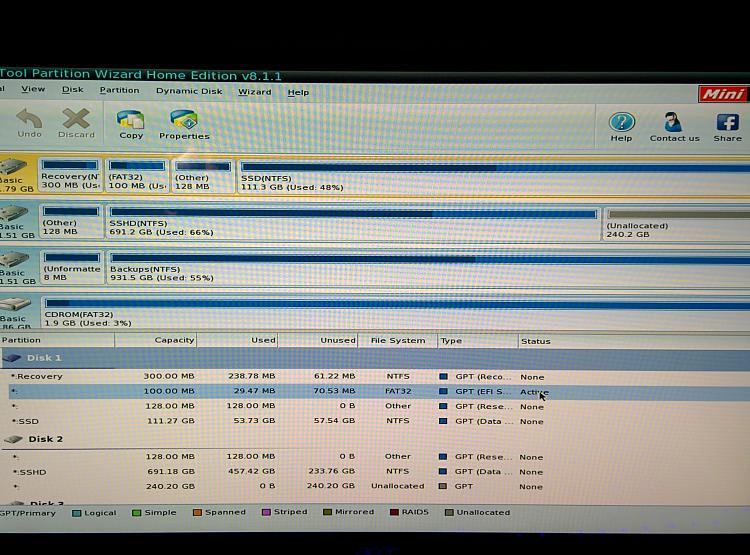Image resolution: width=750 pixels, height=555 pixels.
Task: Select the Backups(NTFS) 931.5 GB partition block
Action: click(428, 269)
